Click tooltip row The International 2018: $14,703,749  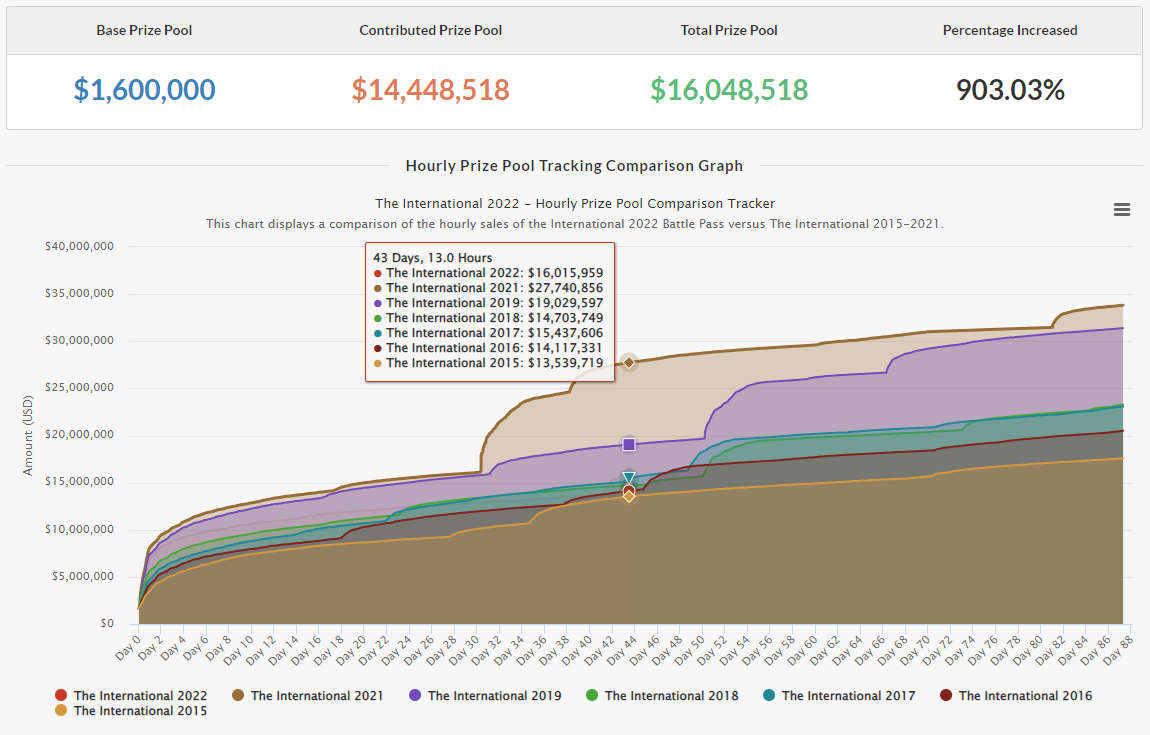[x=488, y=318]
